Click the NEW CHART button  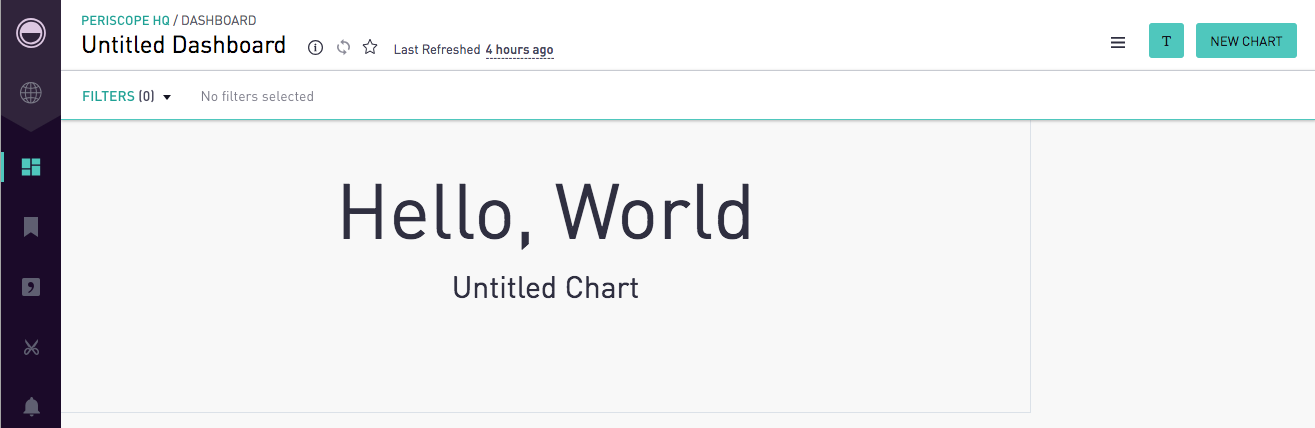click(x=1246, y=41)
